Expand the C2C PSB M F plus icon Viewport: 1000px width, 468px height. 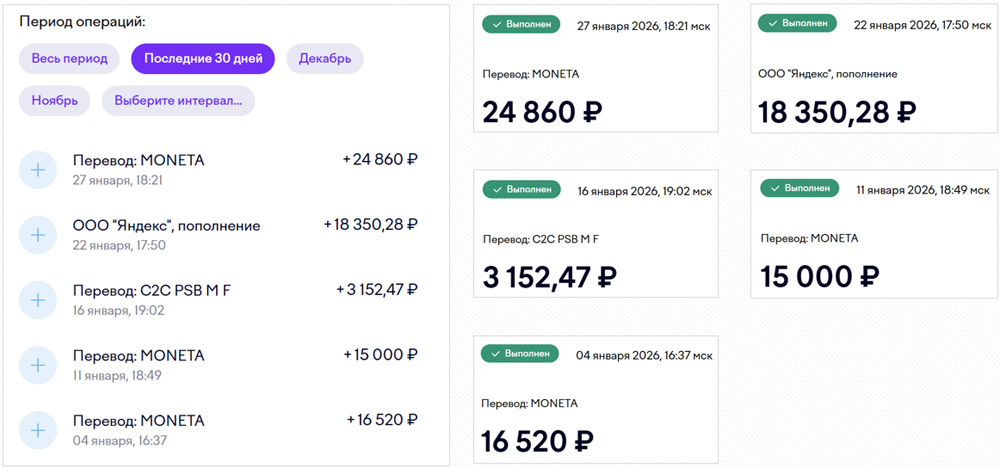38,300
